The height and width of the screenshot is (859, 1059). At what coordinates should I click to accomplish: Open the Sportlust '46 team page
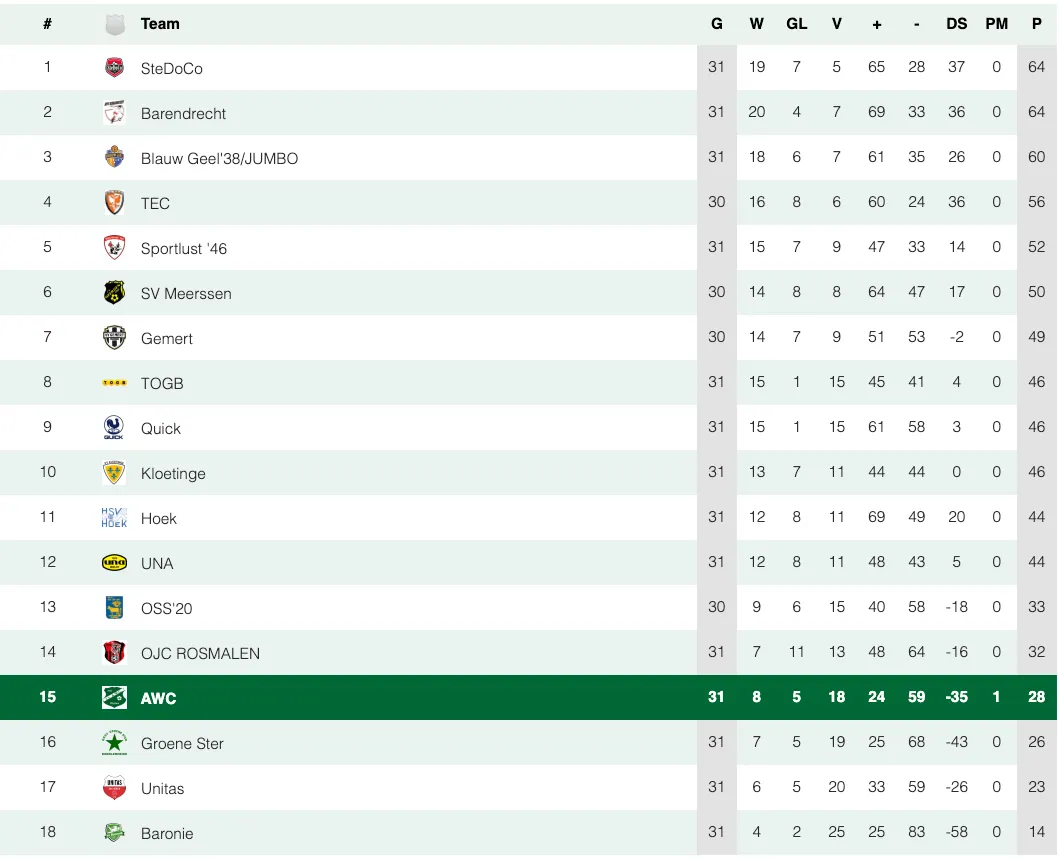click(x=184, y=248)
